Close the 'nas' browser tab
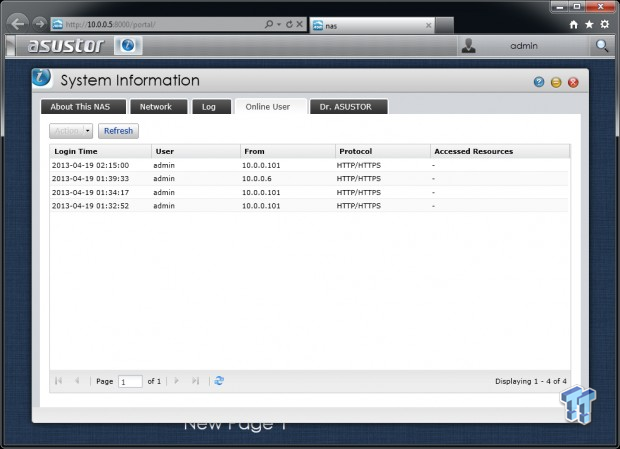The height and width of the screenshot is (449, 620). click(x=428, y=26)
